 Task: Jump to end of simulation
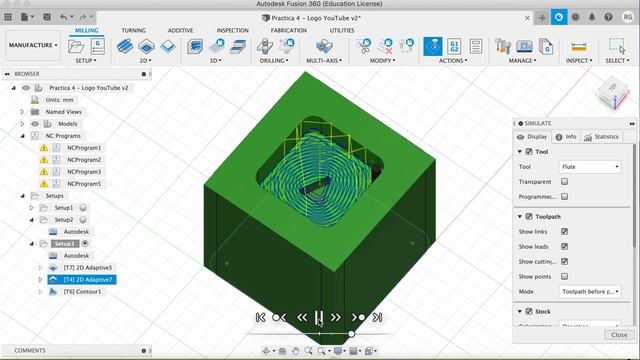[x=378, y=317]
